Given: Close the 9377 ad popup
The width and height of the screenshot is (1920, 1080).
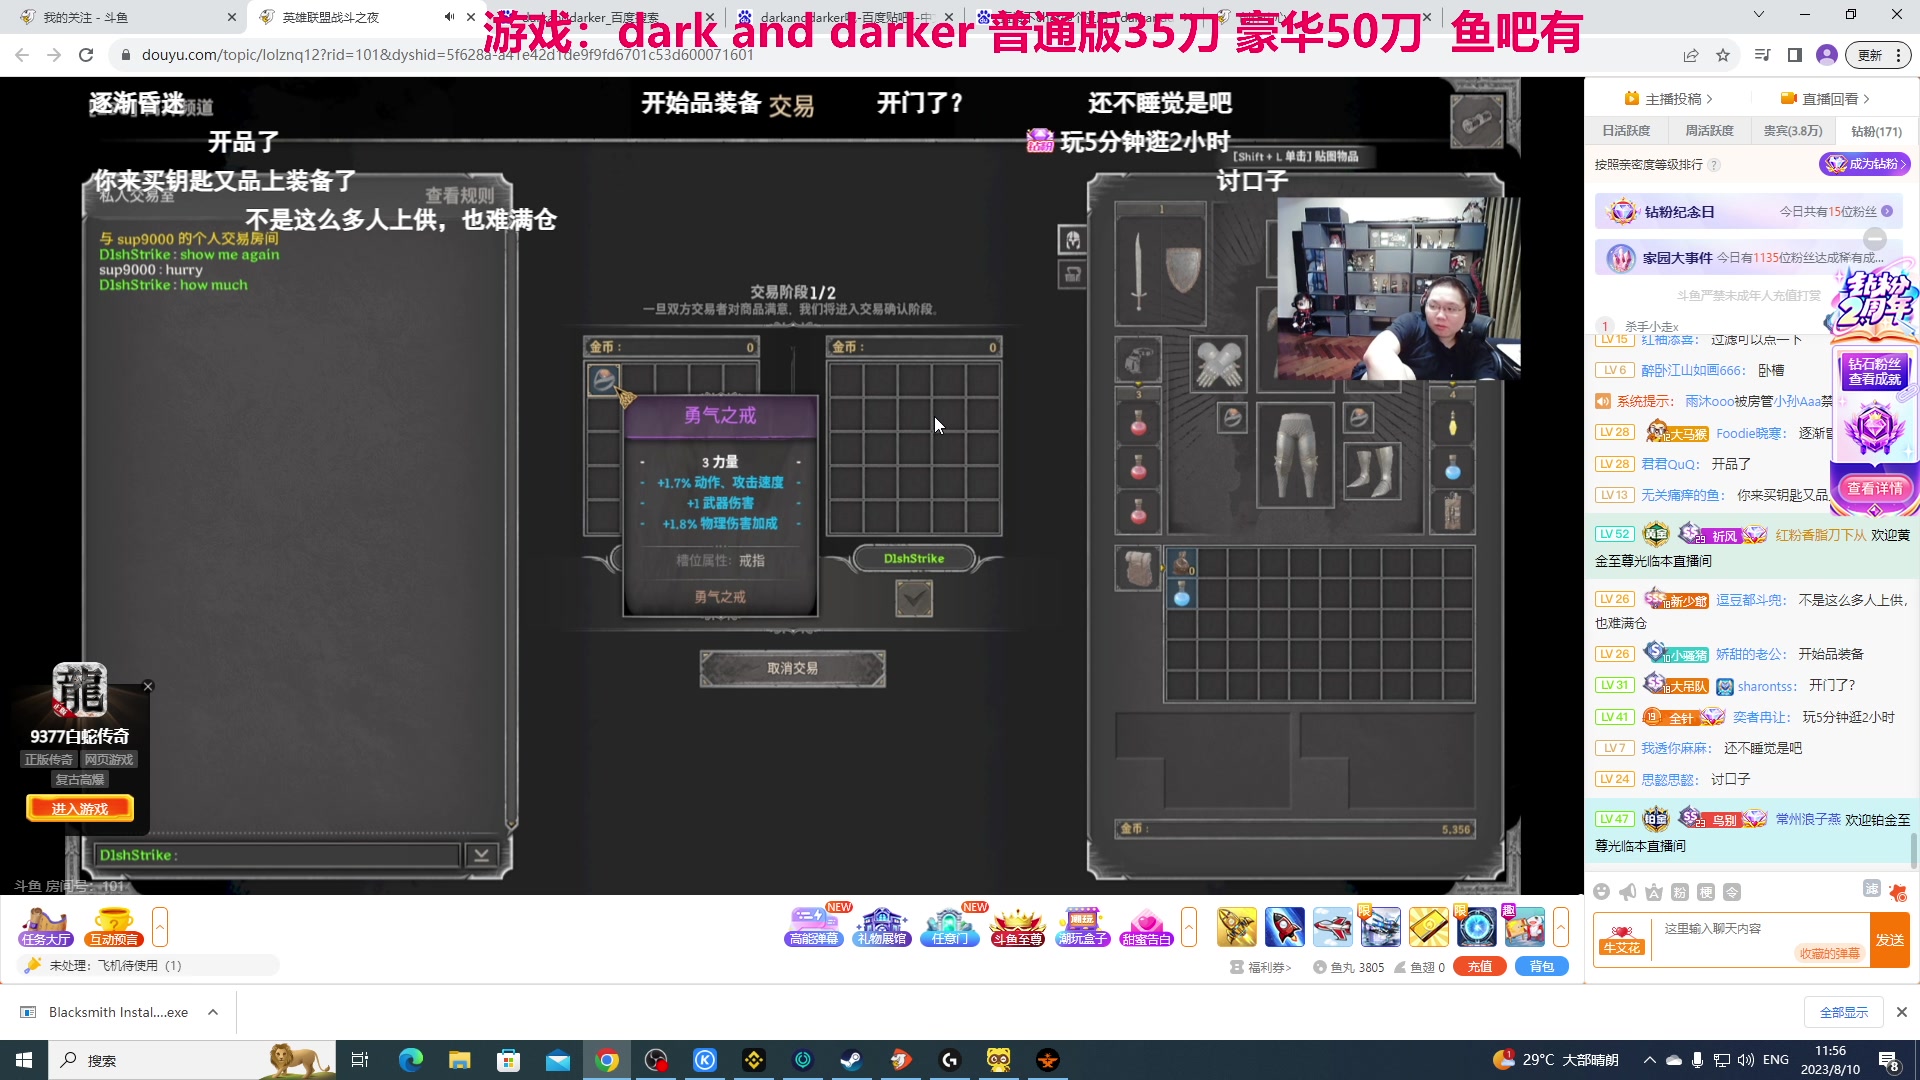Looking at the screenshot, I should tap(148, 686).
